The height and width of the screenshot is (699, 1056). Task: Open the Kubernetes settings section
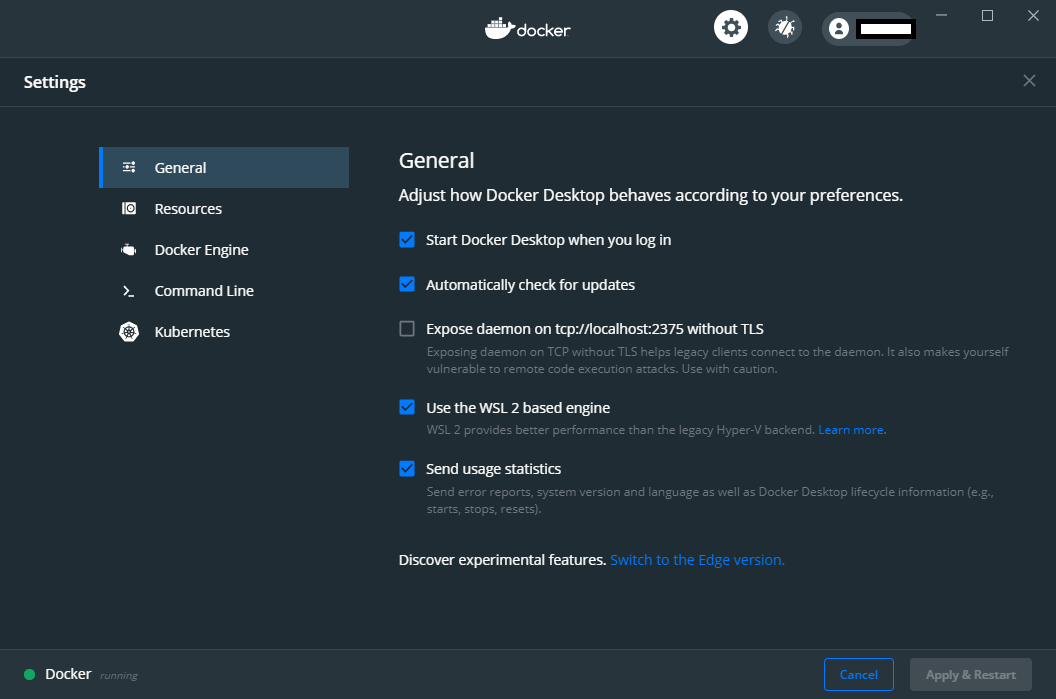pyautogui.click(x=224, y=332)
